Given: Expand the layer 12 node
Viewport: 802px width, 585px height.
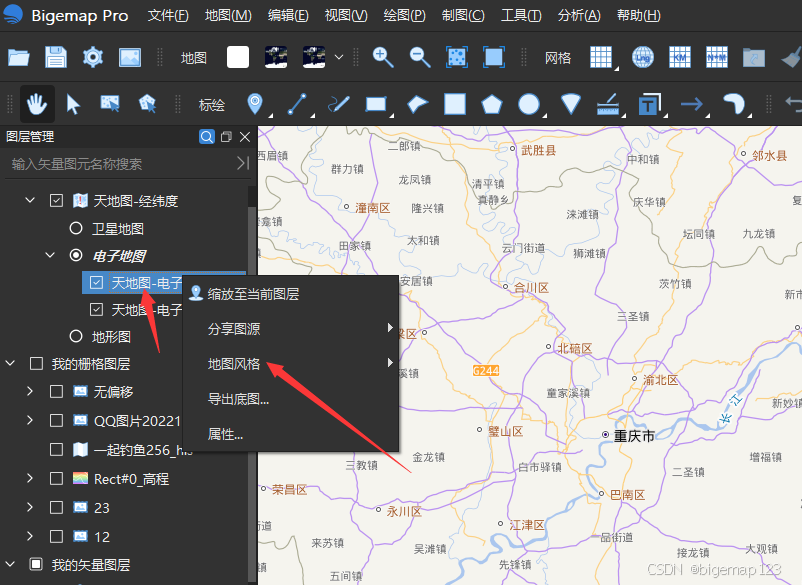Looking at the screenshot, I should tap(30, 536).
